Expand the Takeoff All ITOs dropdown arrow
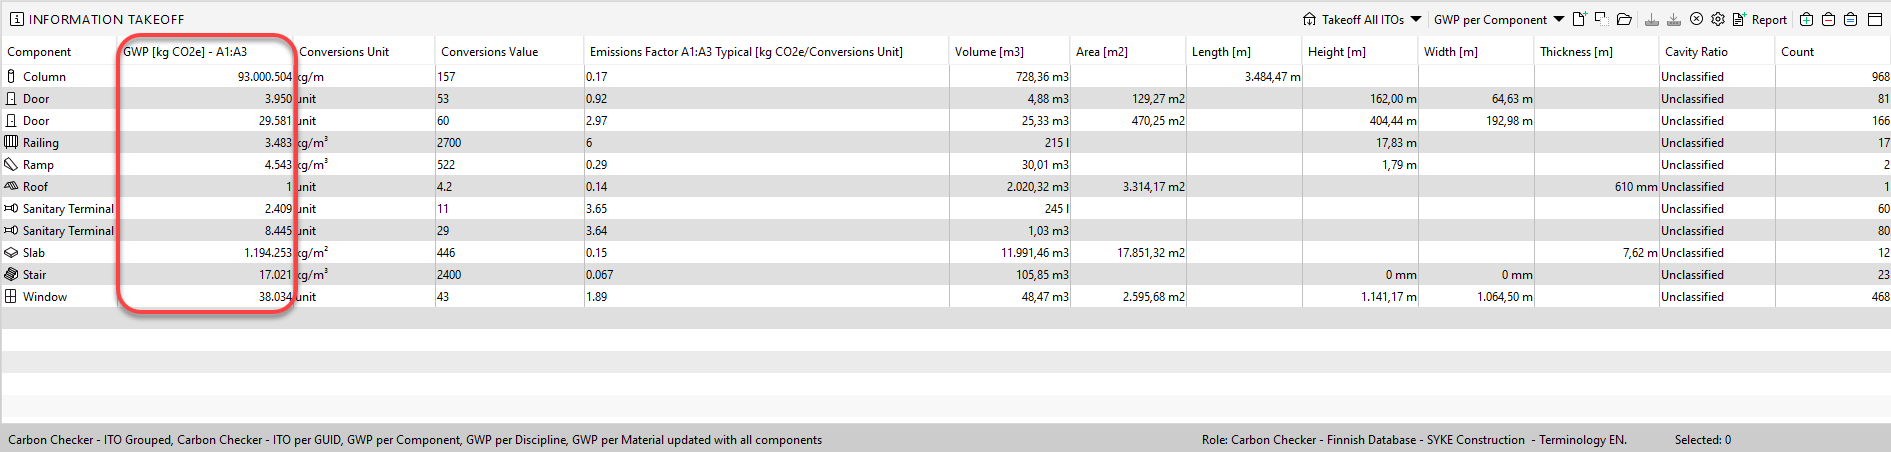Image resolution: width=1891 pixels, height=452 pixels. tap(1416, 19)
